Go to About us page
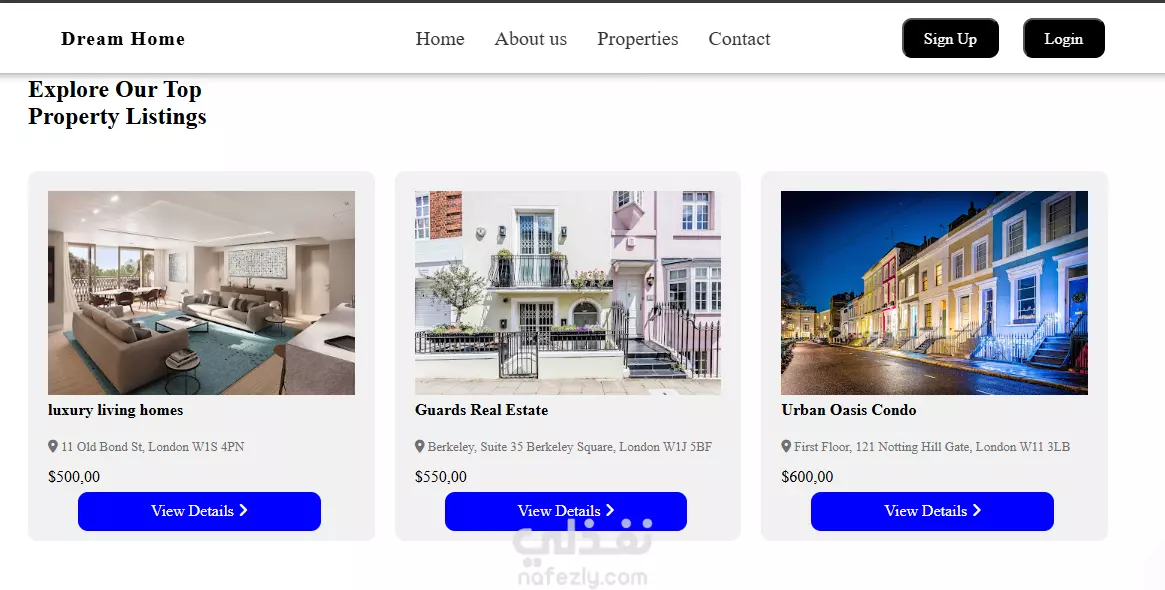1165x590 pixels. coord(530,39)
